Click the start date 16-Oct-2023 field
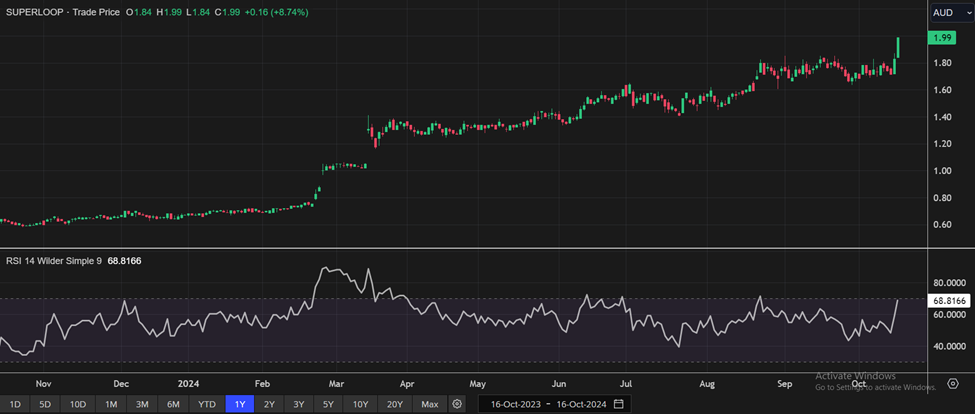 click(515, 404)
